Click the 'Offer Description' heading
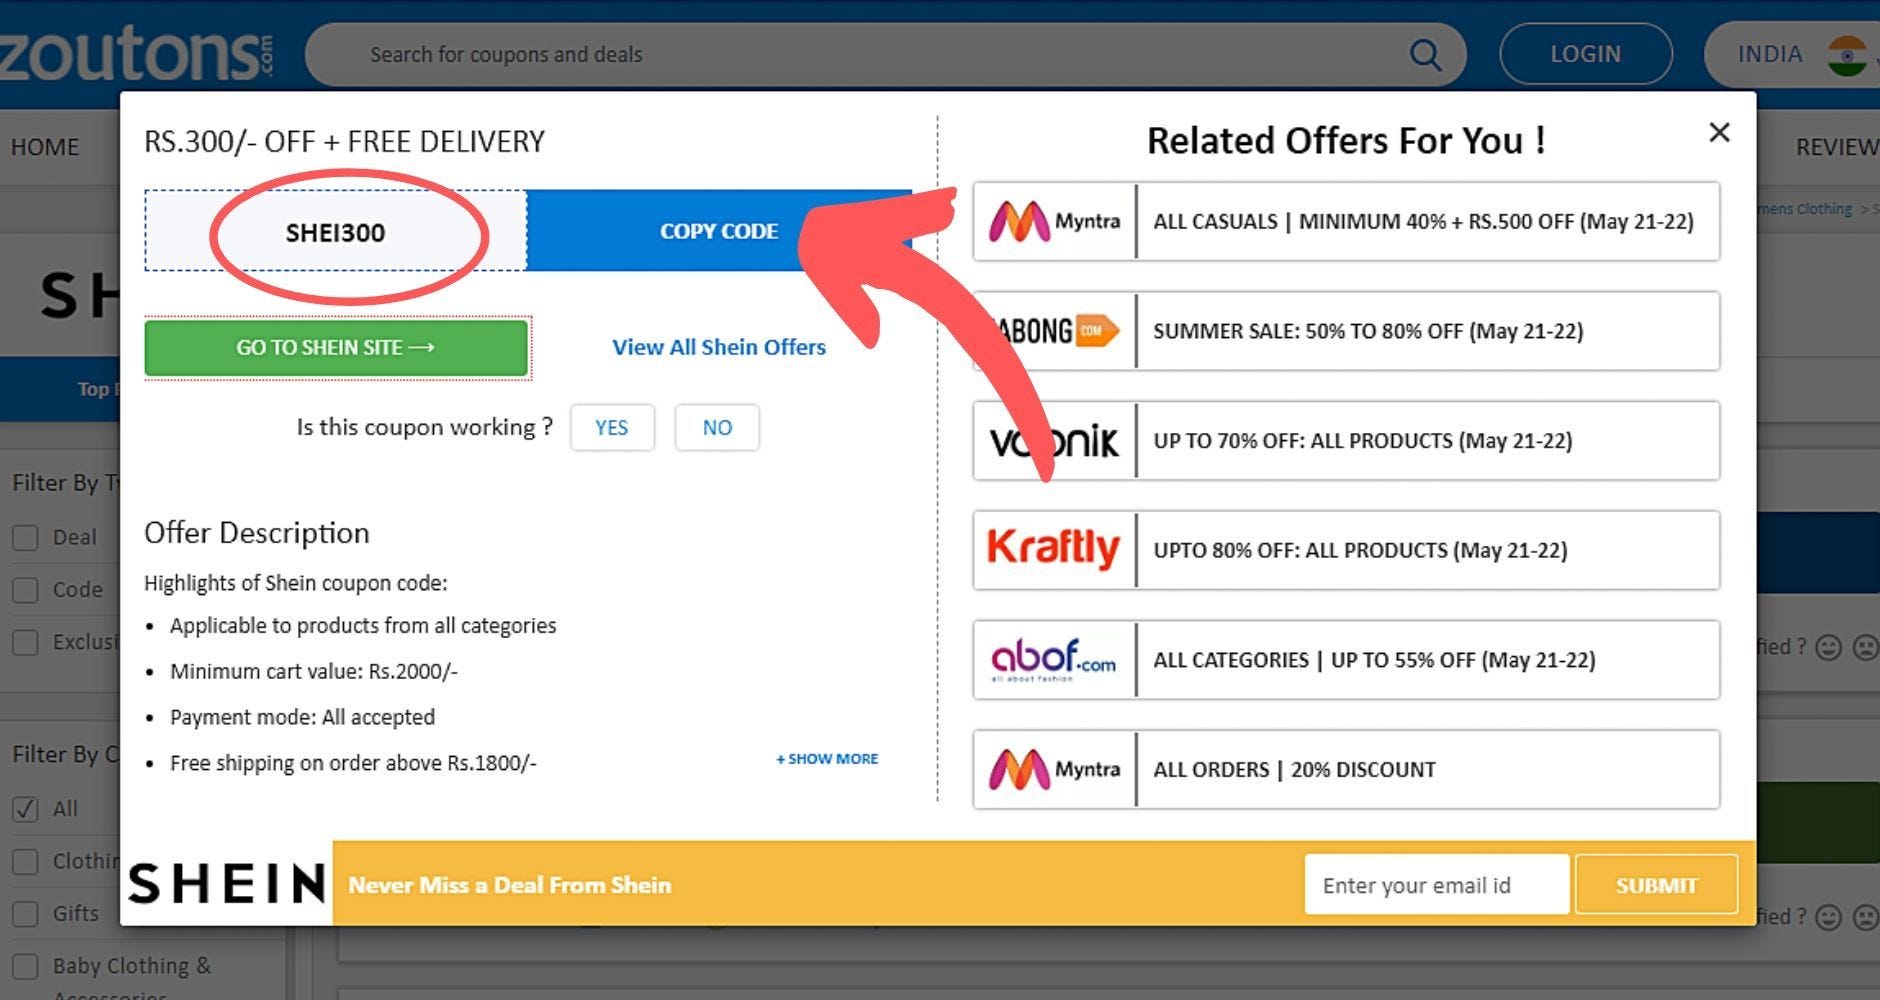1880x1000 pixels. [x=257, y=533]
